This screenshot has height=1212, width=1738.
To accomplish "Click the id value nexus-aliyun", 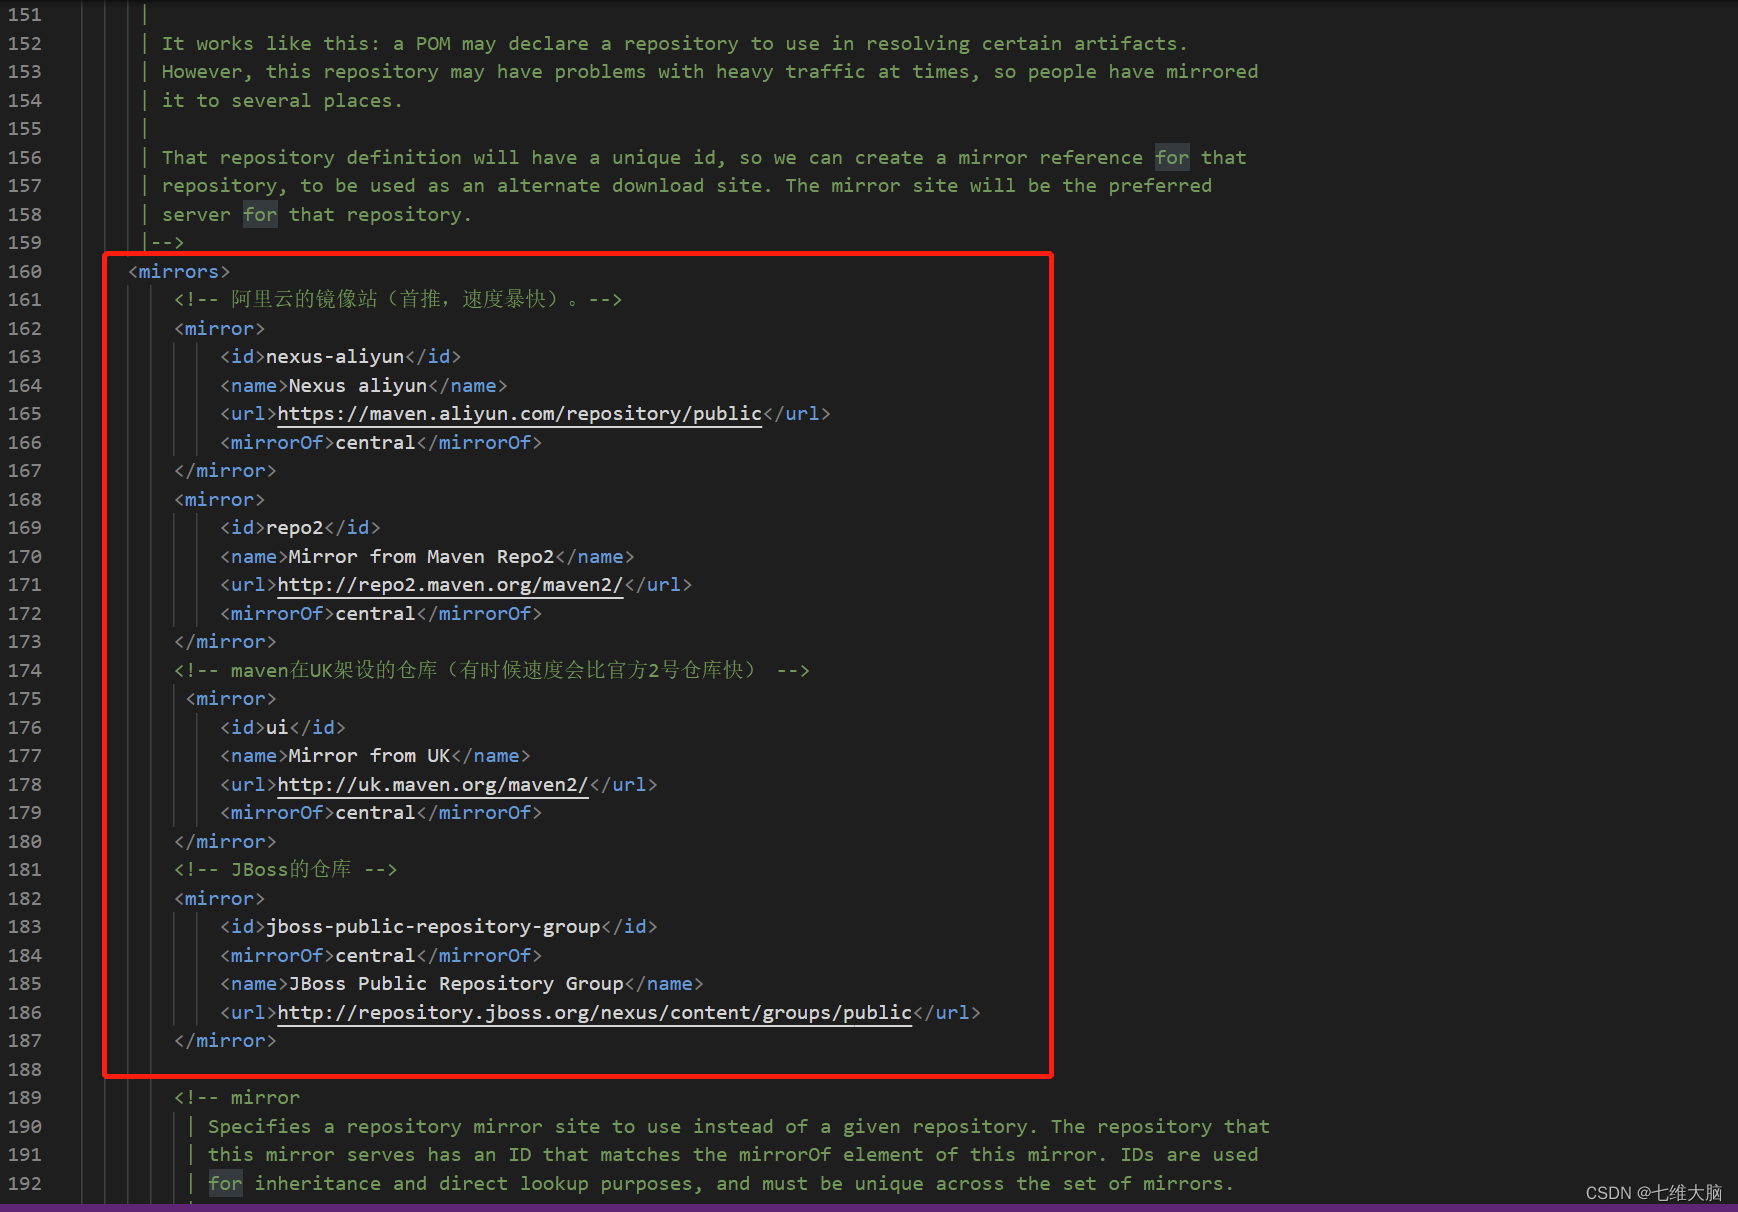I will point(335,357).
